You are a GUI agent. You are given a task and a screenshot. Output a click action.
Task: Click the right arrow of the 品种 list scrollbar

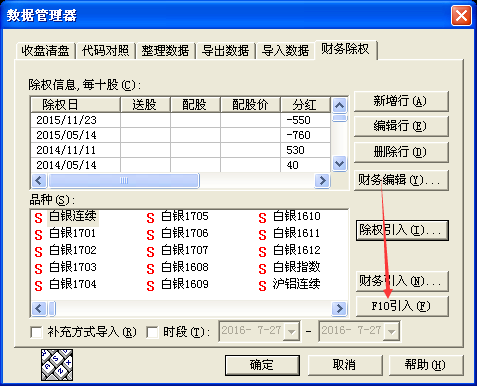[x=339, y=308]
